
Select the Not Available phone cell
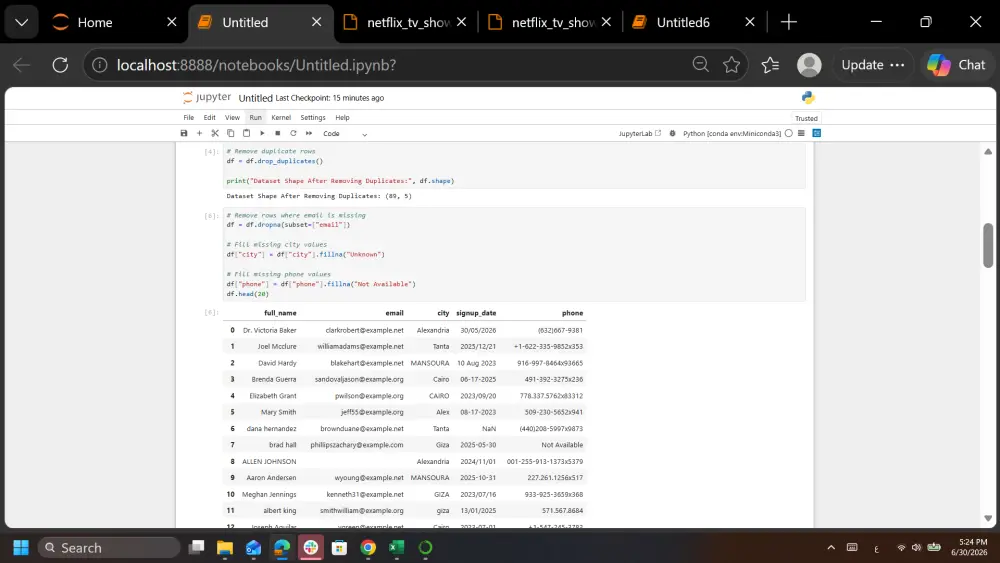point(562,445)
